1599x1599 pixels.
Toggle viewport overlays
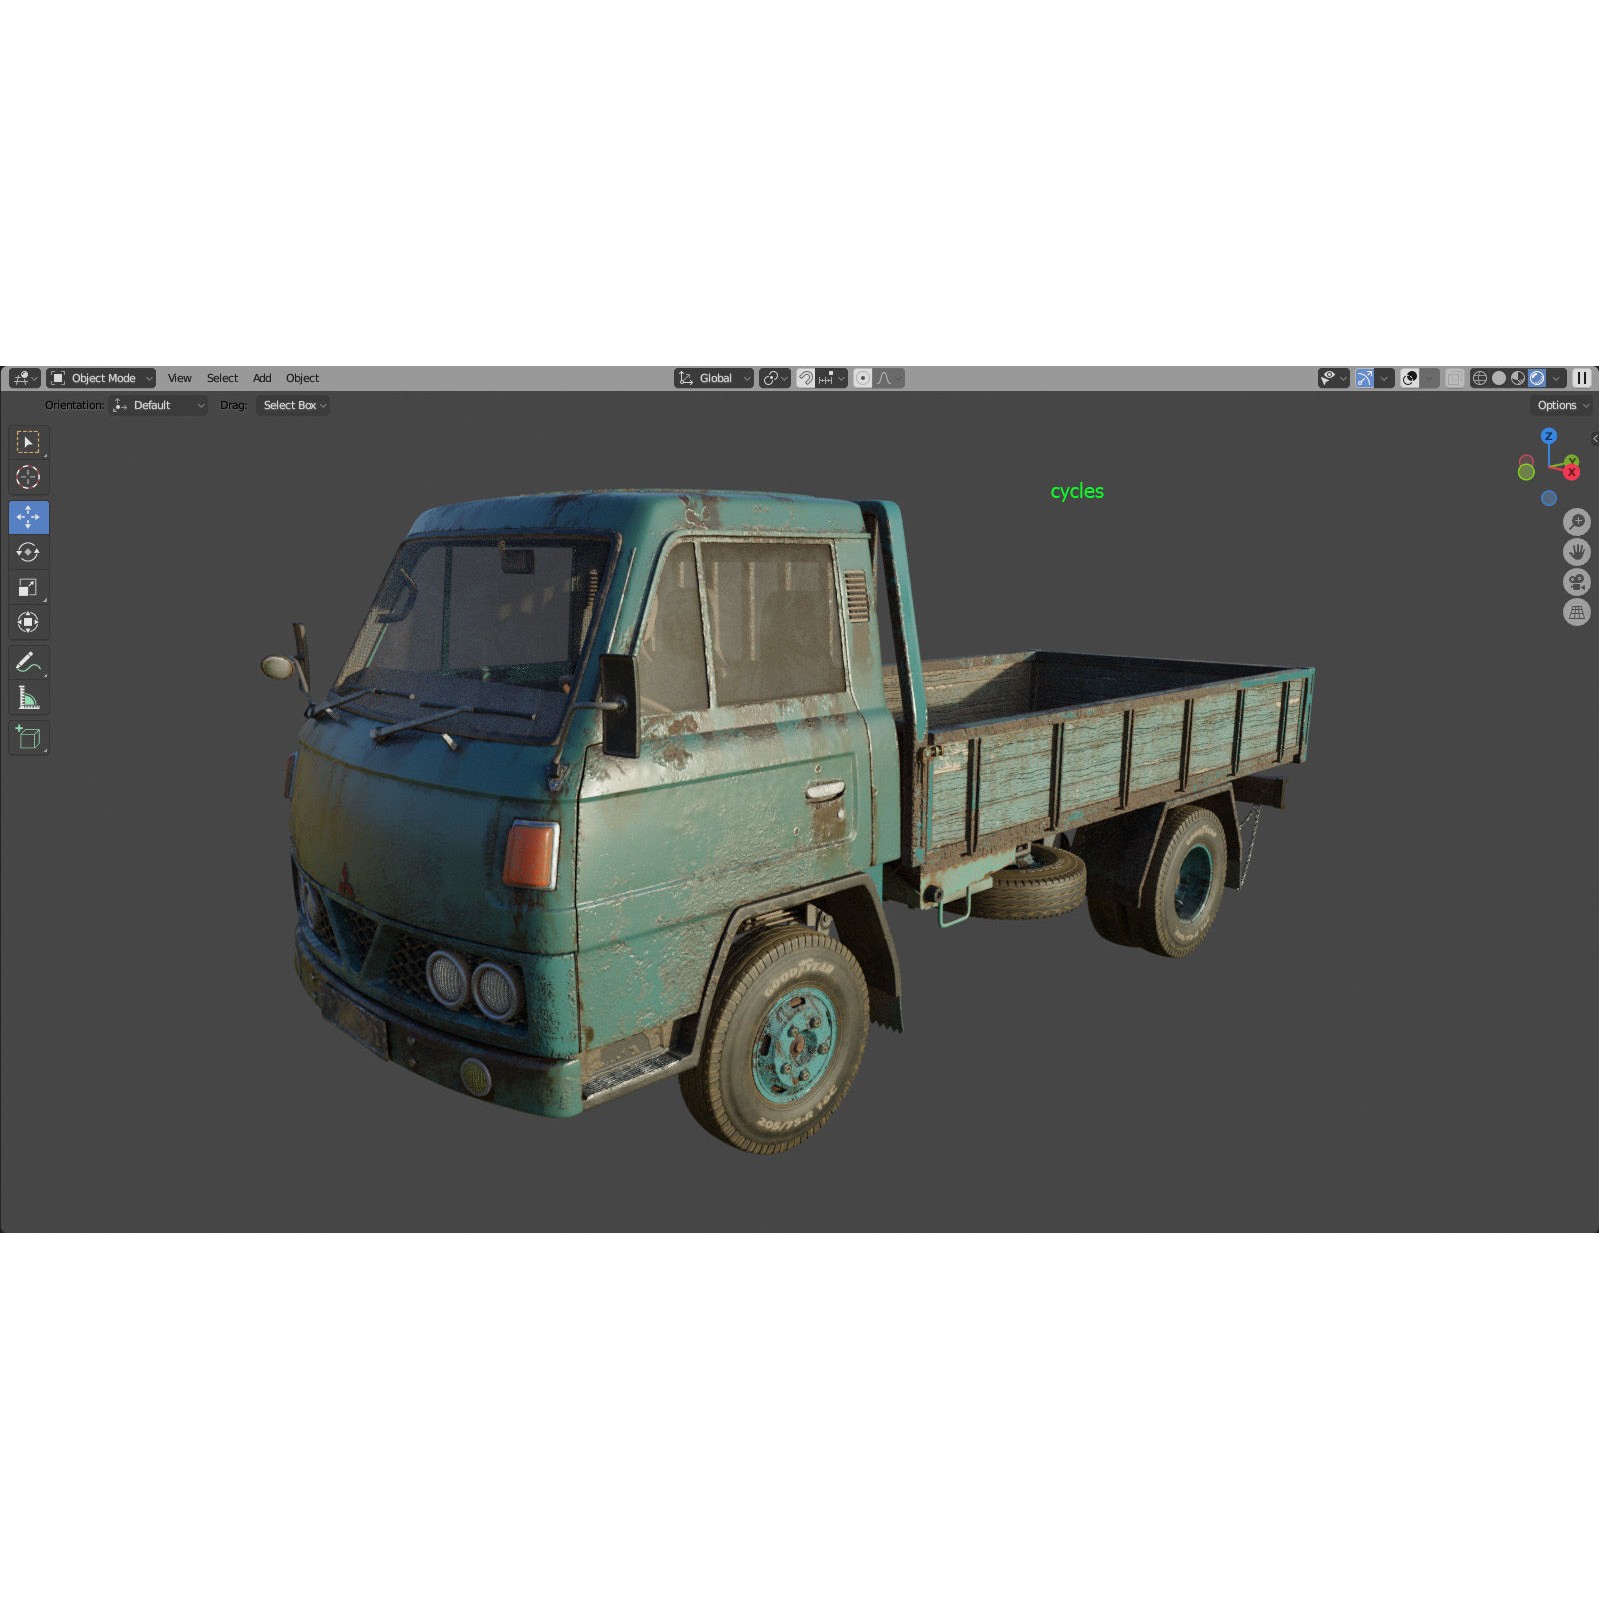click(x=1410, y=378)
